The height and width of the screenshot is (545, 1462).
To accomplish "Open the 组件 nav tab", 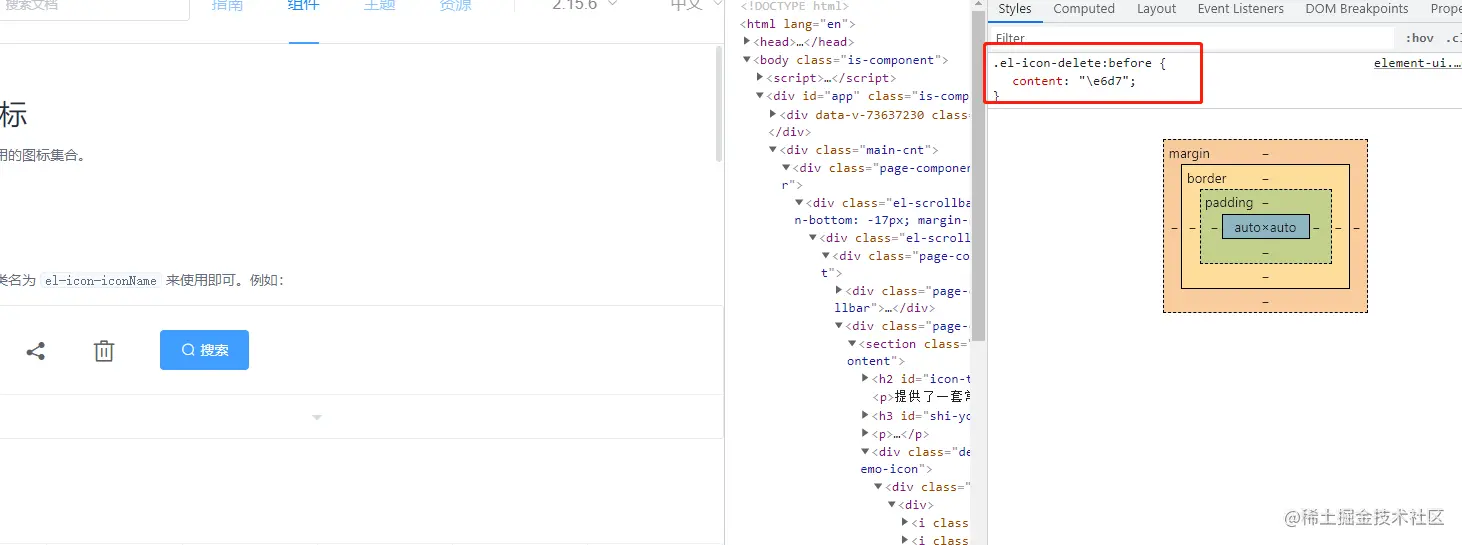I will point(303,6).
